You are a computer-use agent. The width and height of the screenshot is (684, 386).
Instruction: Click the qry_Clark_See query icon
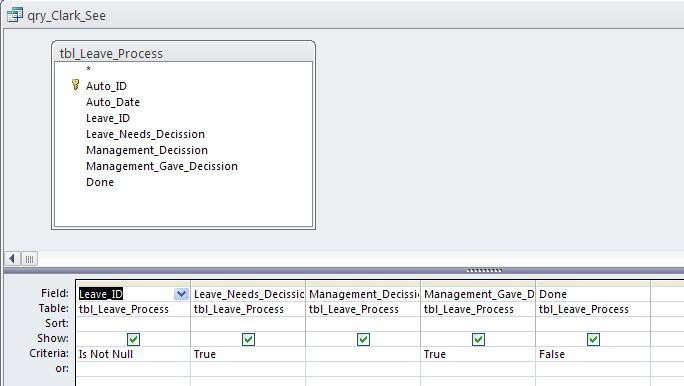14,15
